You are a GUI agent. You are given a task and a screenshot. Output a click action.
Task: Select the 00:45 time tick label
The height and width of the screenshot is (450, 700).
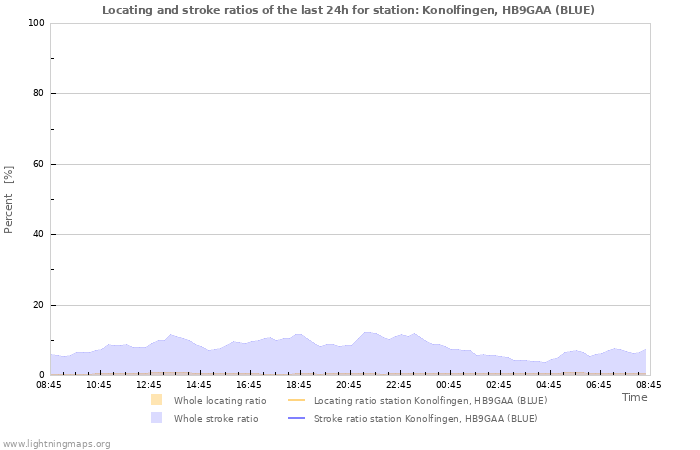pos(449,384)
